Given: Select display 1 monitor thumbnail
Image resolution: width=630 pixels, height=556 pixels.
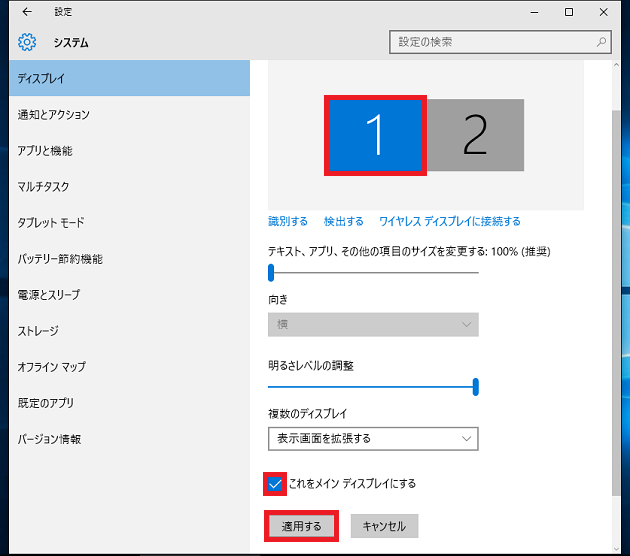Looking at the screenshot, I should (x=375, y=135).
